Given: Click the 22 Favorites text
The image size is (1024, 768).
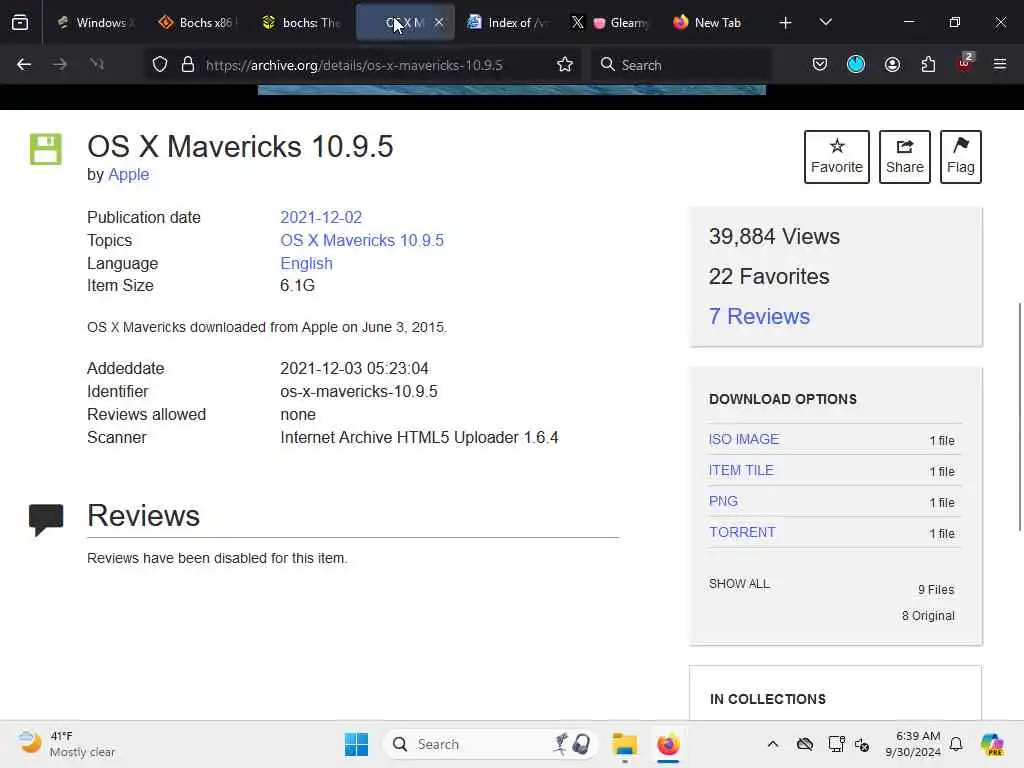Looking at the screenshot, I should point(769,276).
